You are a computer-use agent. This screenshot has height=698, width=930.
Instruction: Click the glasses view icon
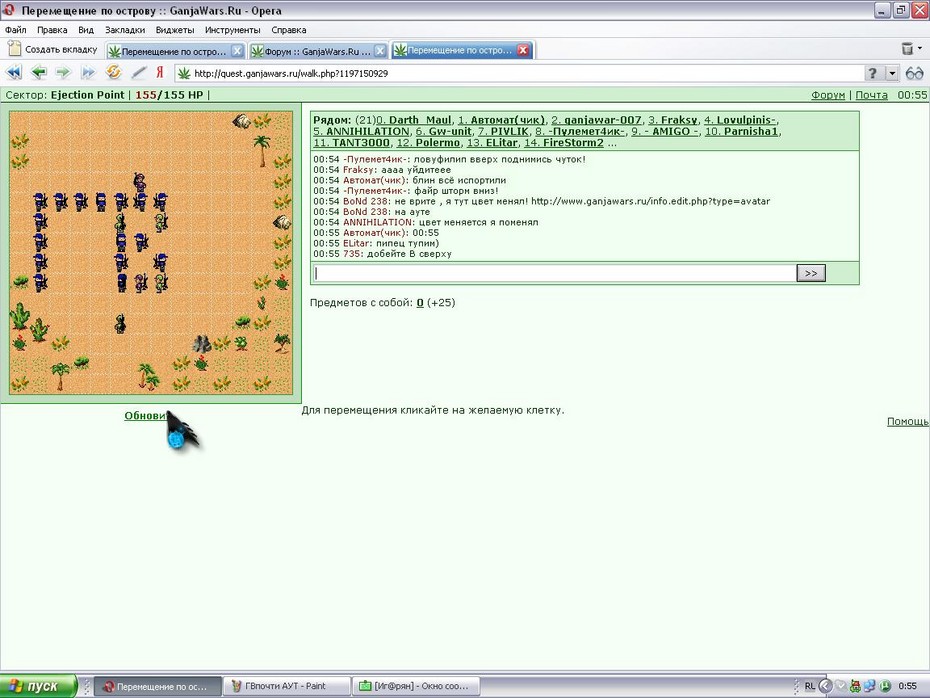click(915, 74)
